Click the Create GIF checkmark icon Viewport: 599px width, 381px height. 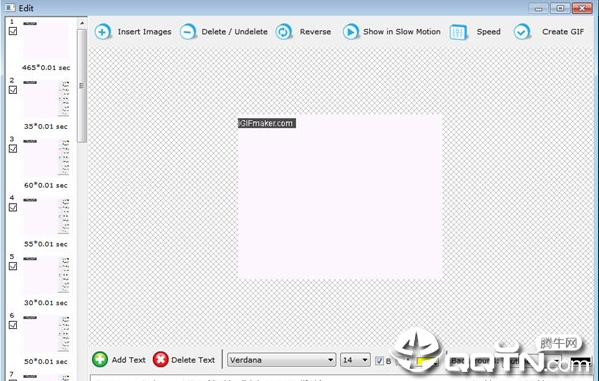click(522, 32)
